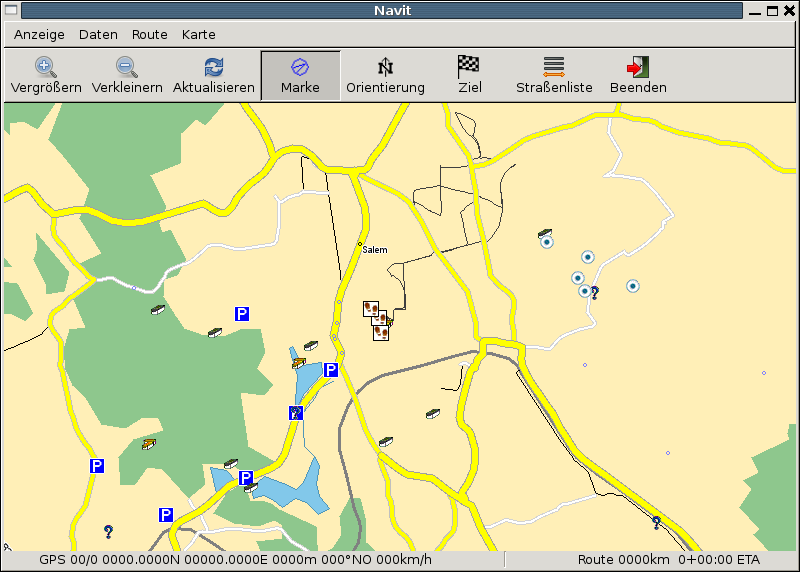800x572 pixels.
Task: Zoom in with the Vergrößern tool
Action: click(x=46, y=76)
